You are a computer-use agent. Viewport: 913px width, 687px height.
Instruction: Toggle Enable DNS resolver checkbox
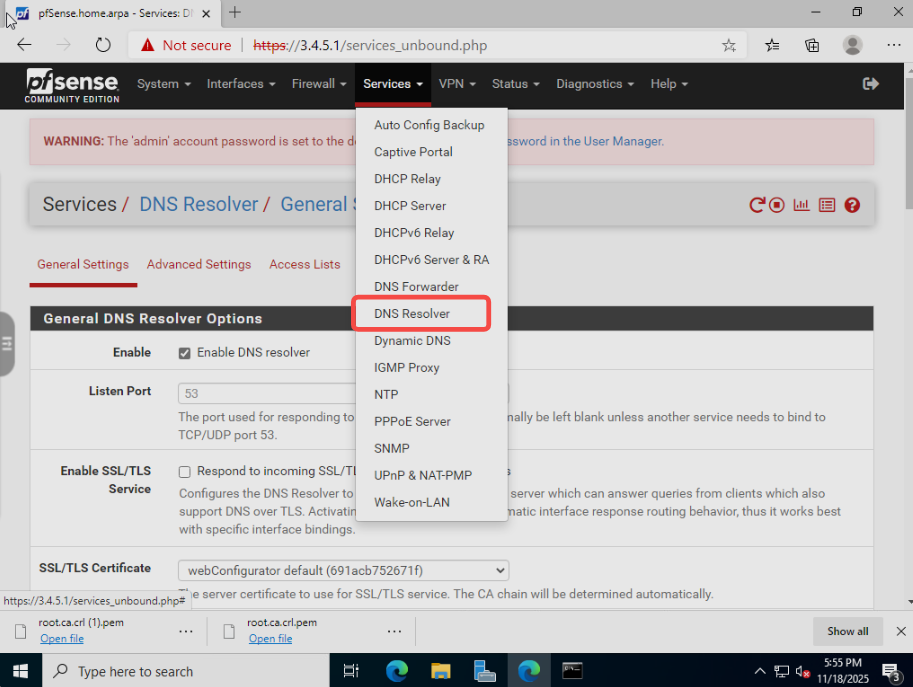[x=185, y=353]
